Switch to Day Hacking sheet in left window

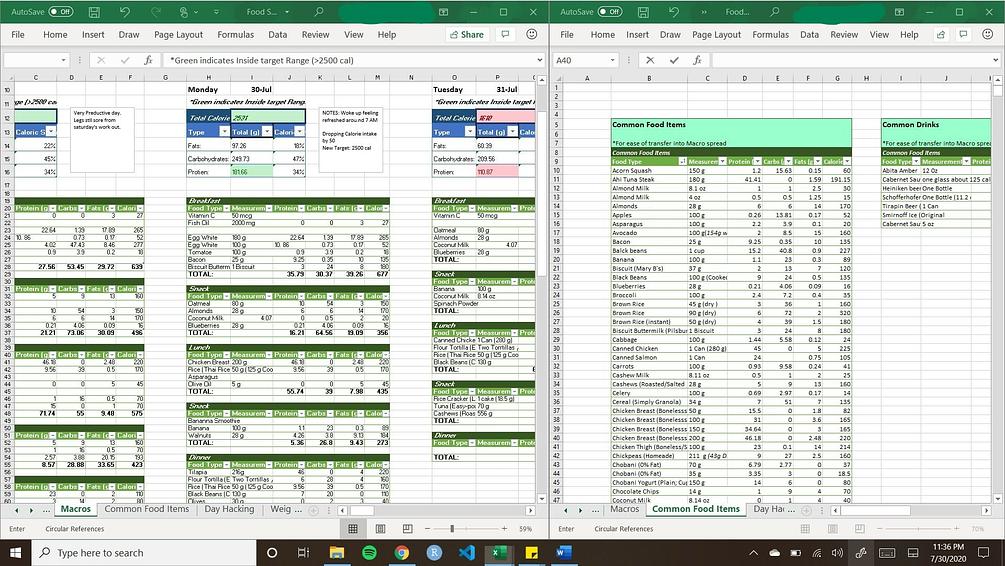(229, 509)
